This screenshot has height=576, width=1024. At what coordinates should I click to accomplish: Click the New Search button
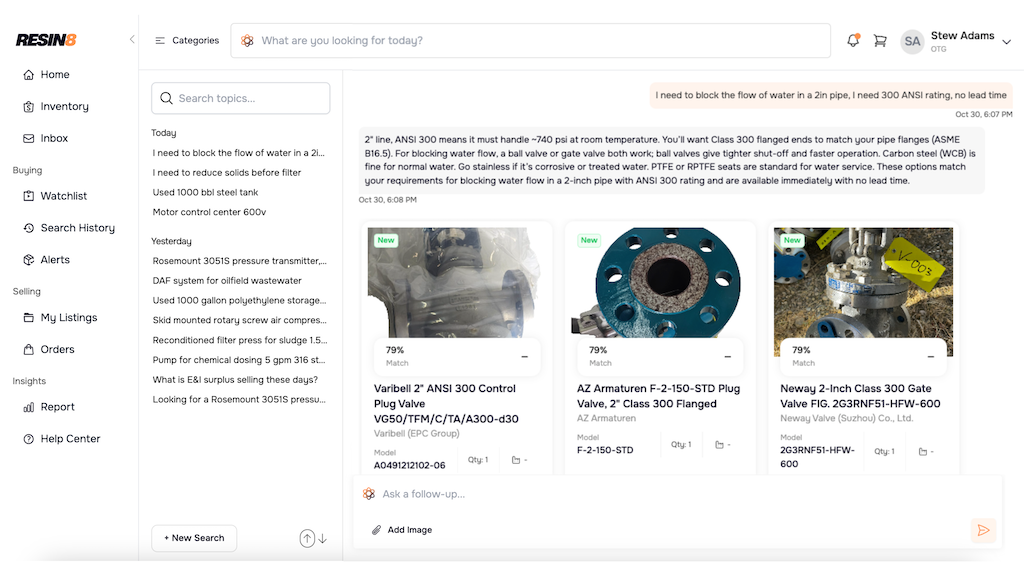(x=194, y=538)
